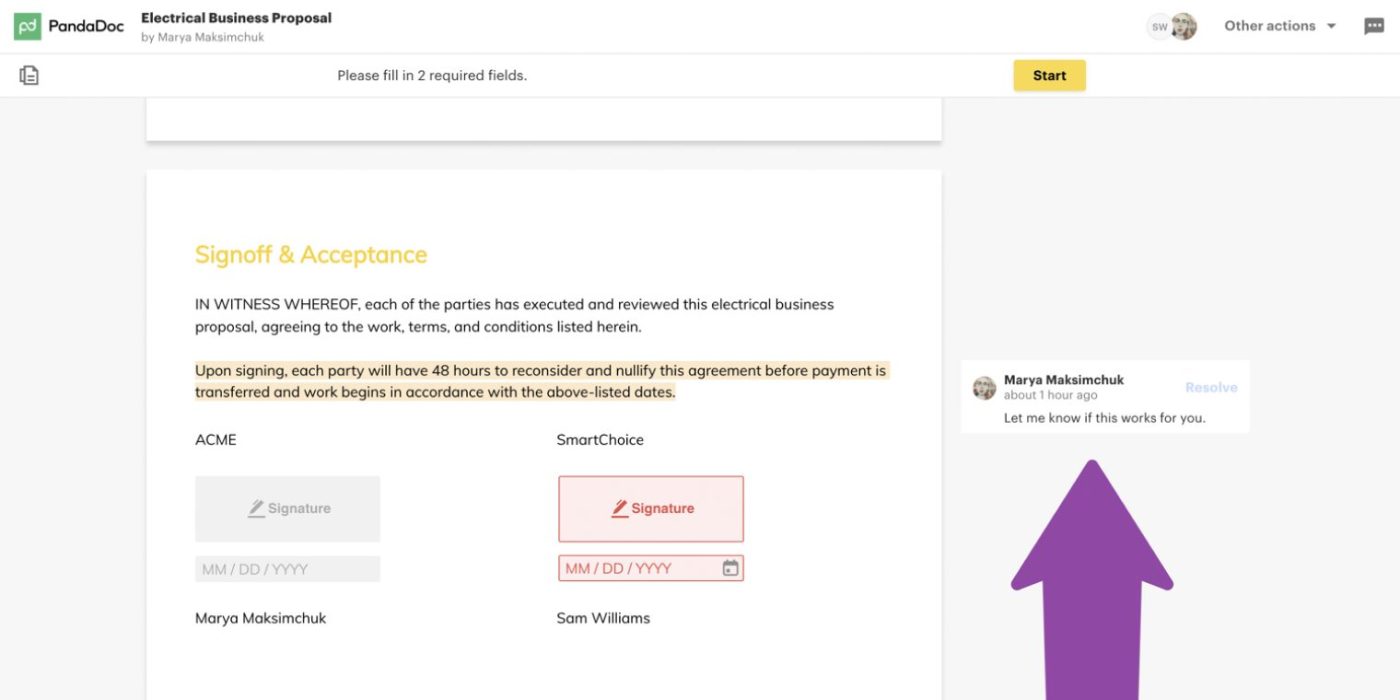Click the SW recipient avatar
Screen dimensions: 1400x700
coord(1159,27)
